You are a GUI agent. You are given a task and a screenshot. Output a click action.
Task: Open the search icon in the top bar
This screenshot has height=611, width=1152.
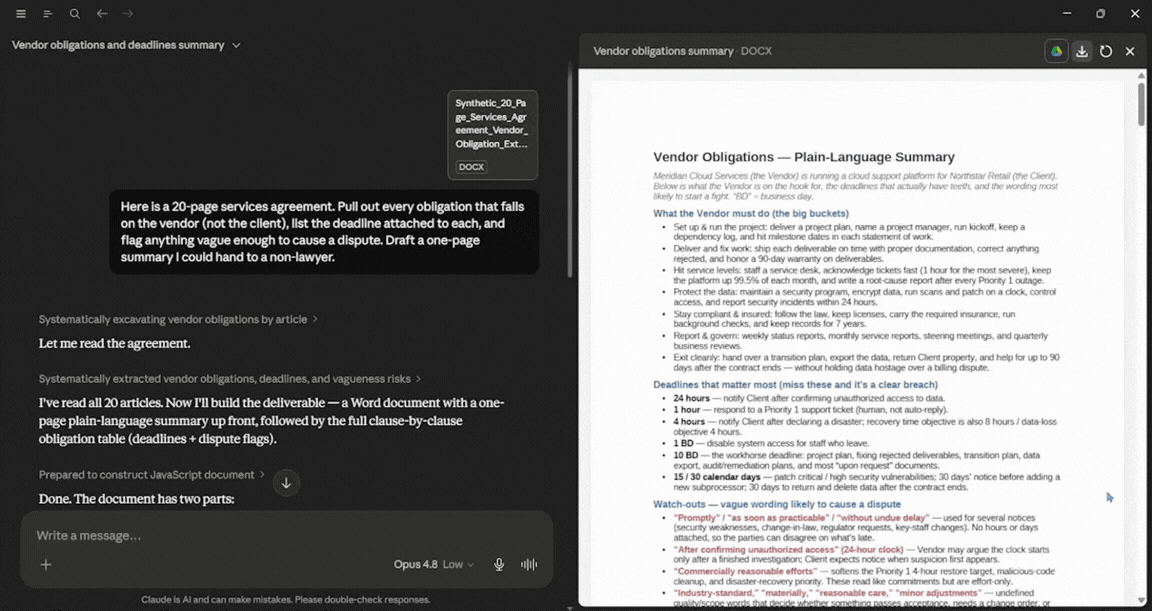[x=75, y=14]
